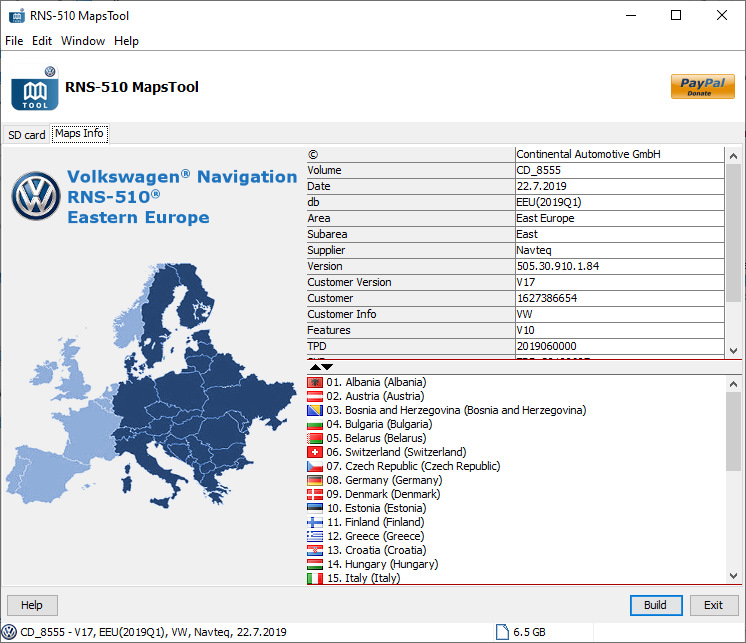
Task: Select the db value EEU(2019Q1)
Action: (619, 202)
